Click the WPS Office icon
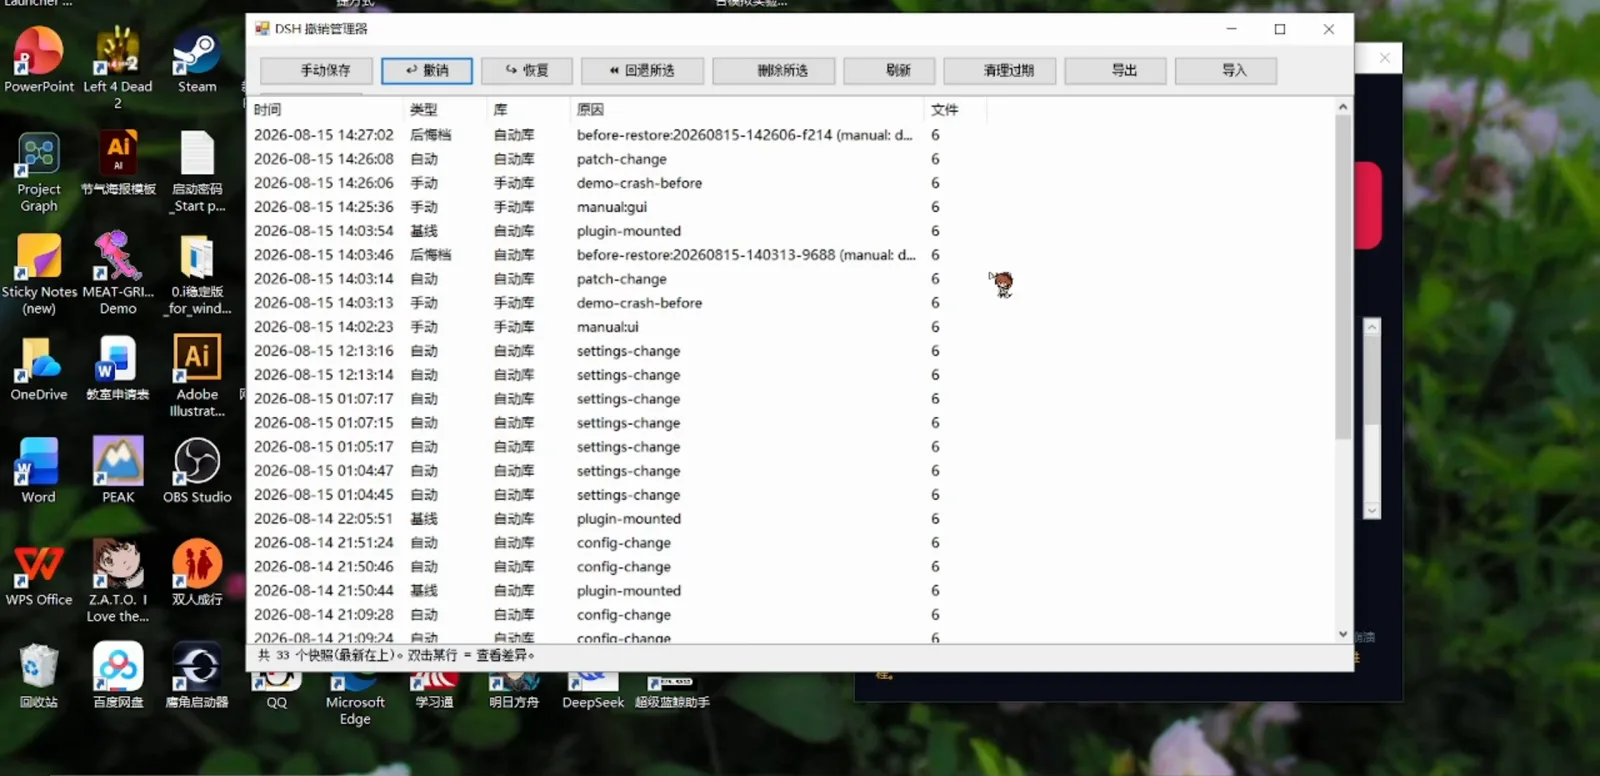This screenshot has height=776, width=1600. click(x=38, y=574)
